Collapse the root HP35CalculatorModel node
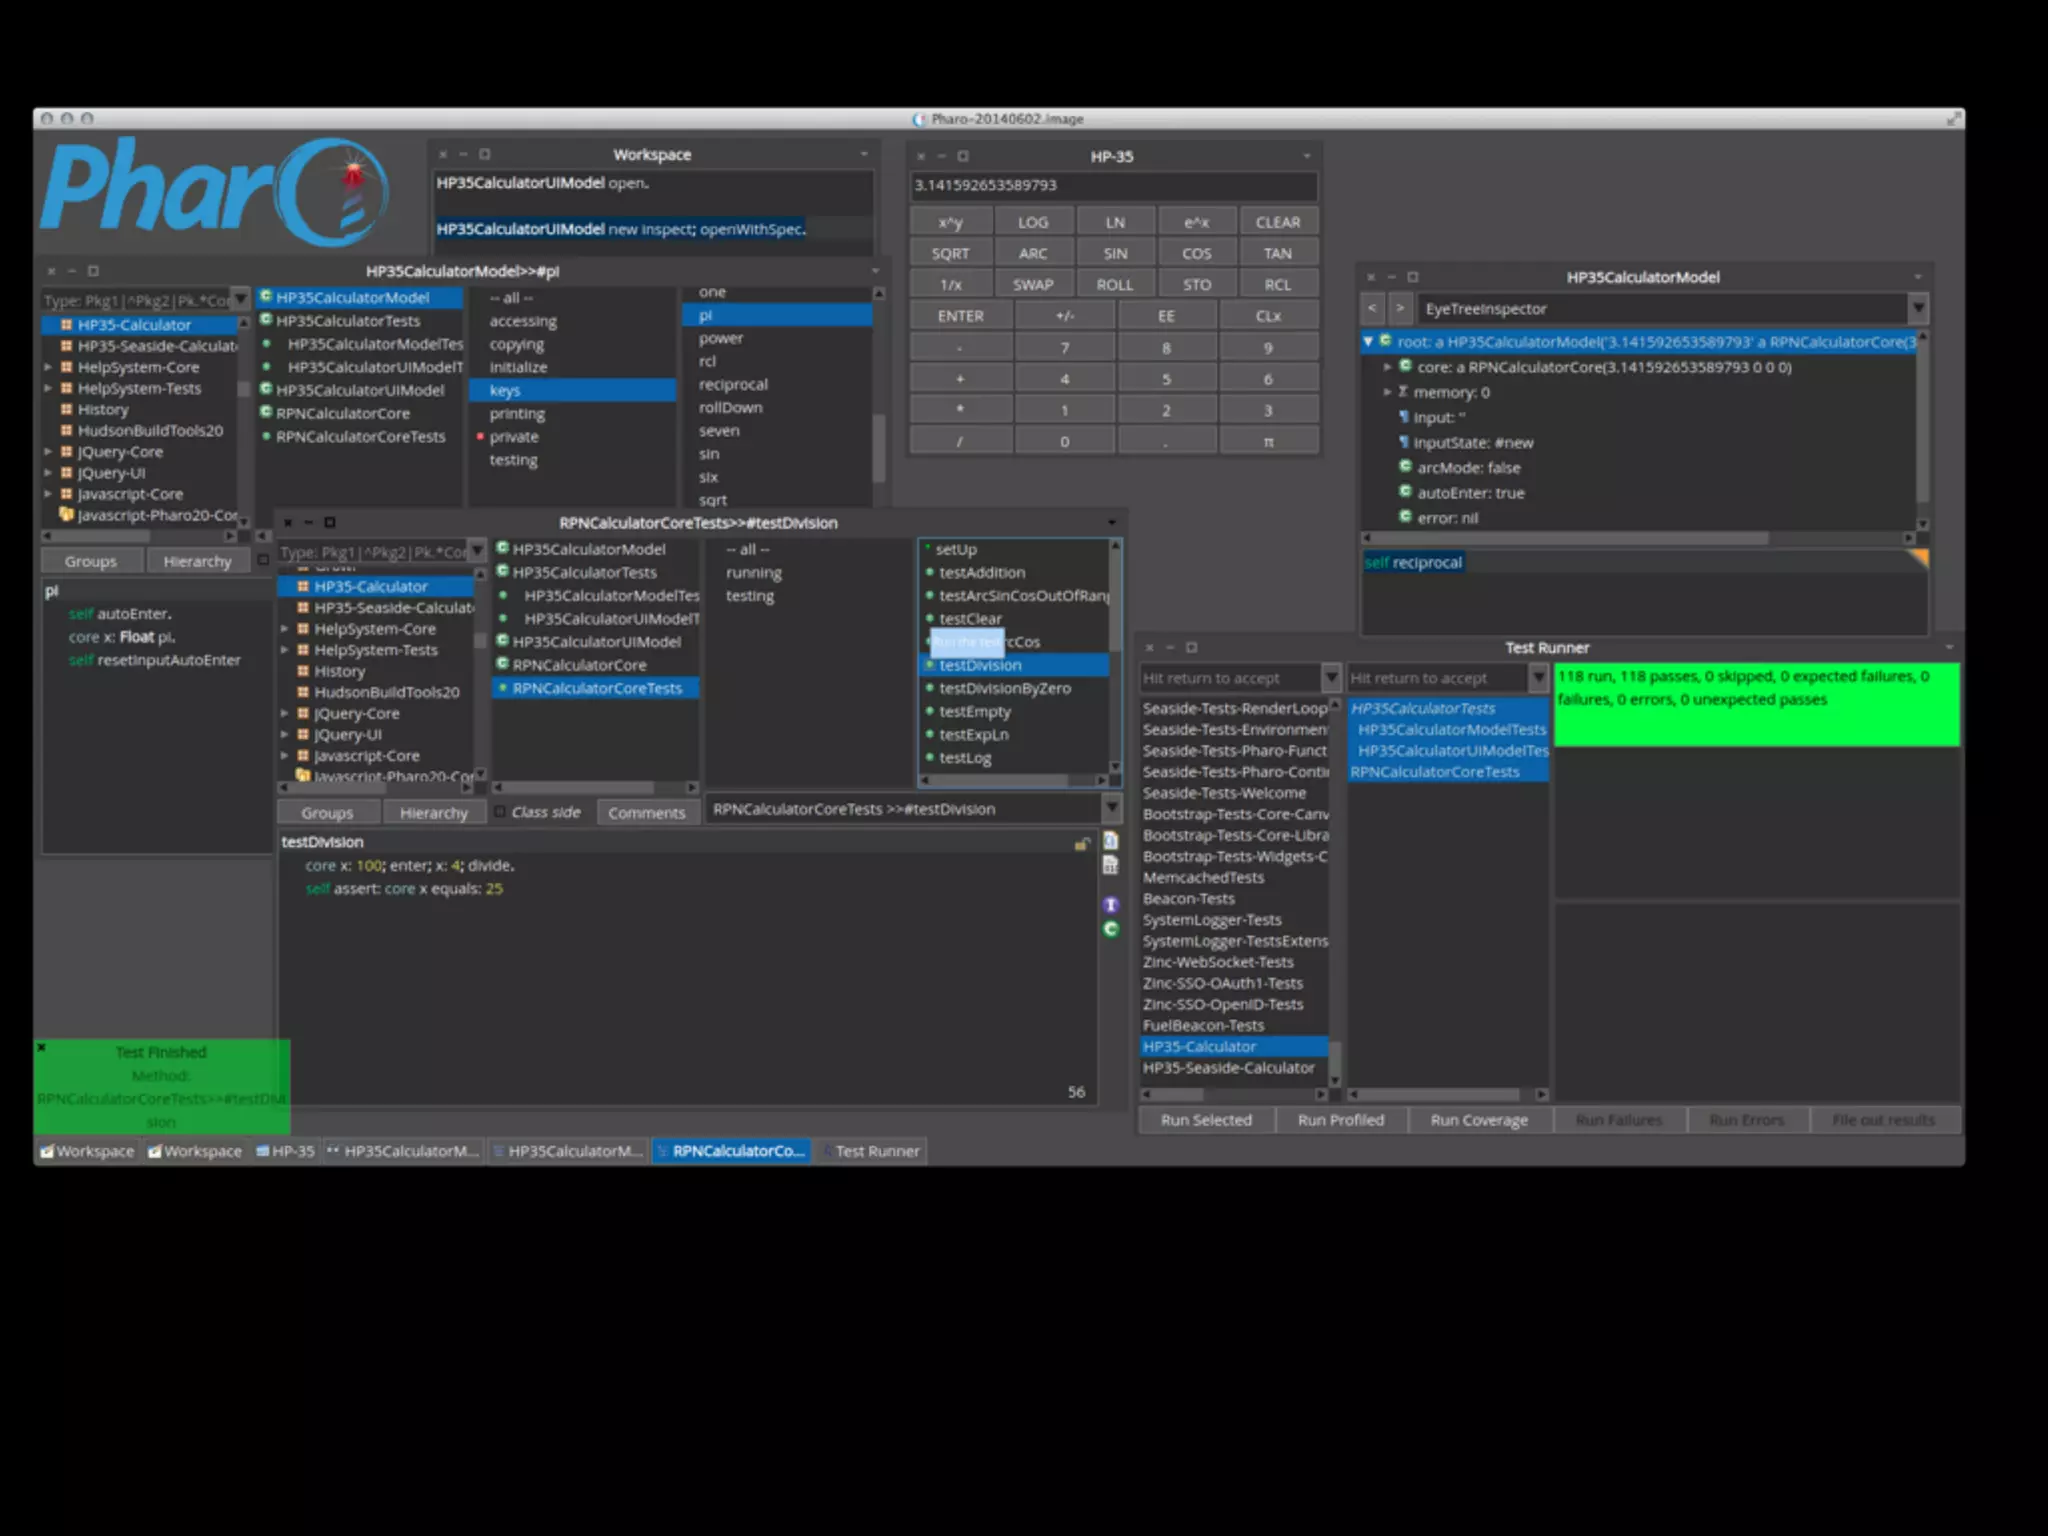 pos(1368,341)
